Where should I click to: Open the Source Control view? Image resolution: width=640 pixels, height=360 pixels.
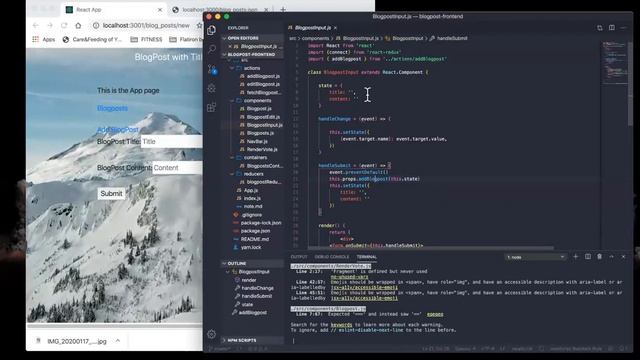click(x=212, y=69)
